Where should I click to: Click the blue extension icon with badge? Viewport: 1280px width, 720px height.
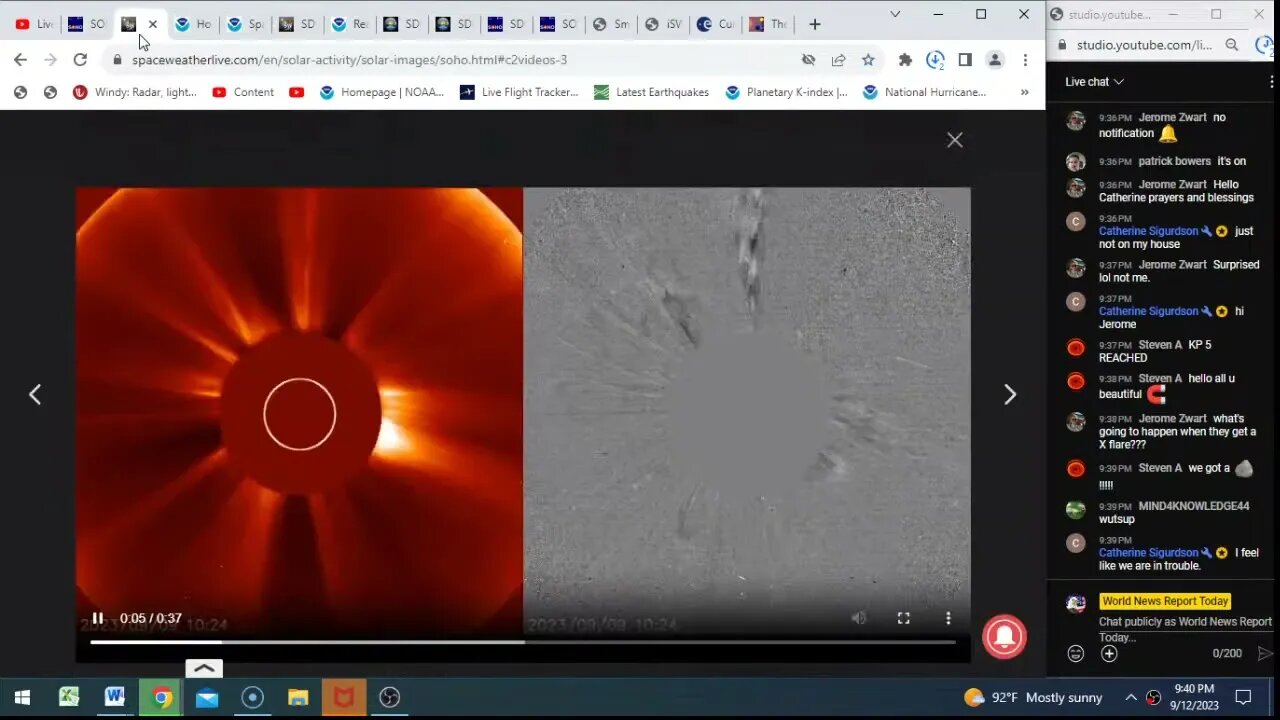tap(935, 60)
